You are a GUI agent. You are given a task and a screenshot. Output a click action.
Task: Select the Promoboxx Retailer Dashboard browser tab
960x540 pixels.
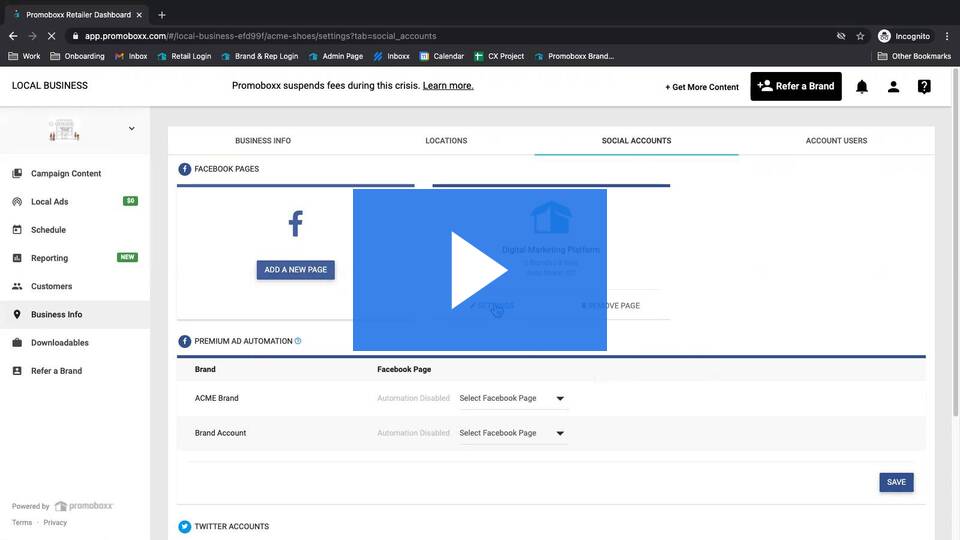coord(78,15)
